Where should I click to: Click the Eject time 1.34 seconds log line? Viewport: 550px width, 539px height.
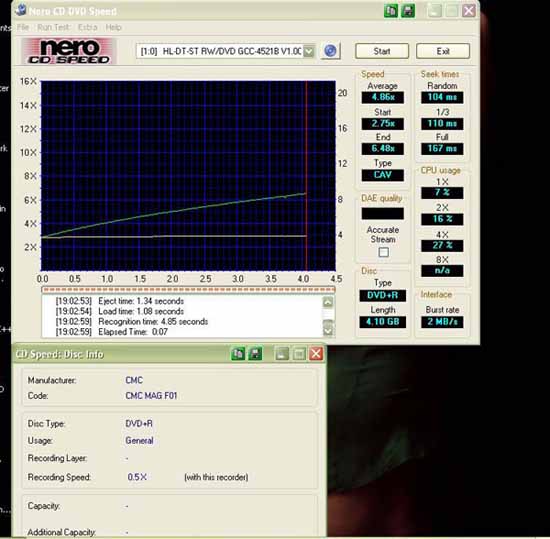pos(120,301)
